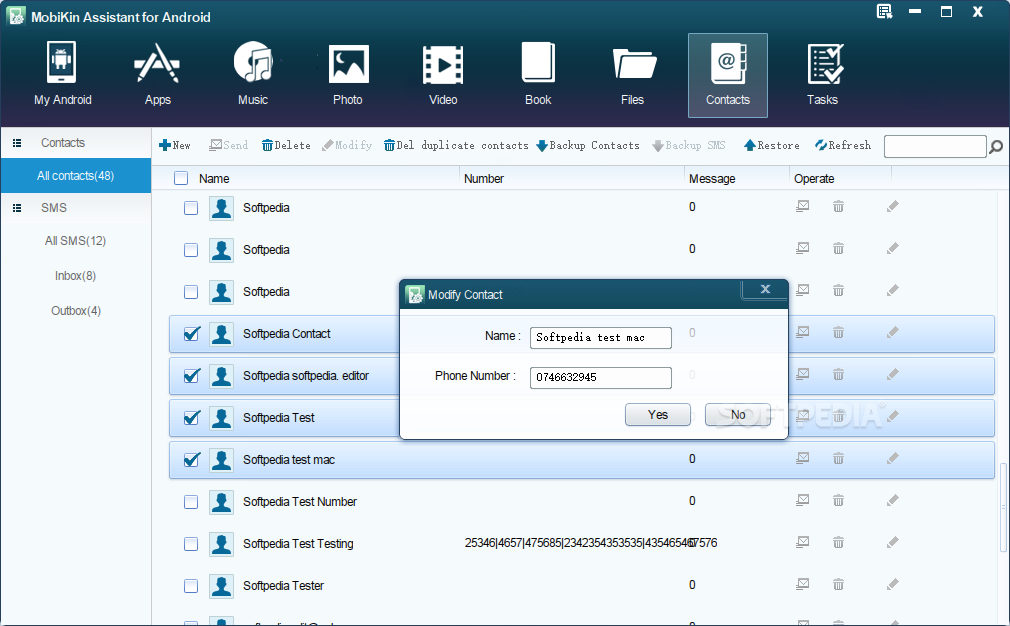
Task: Click the Message column header
Action: coord(712,179)
